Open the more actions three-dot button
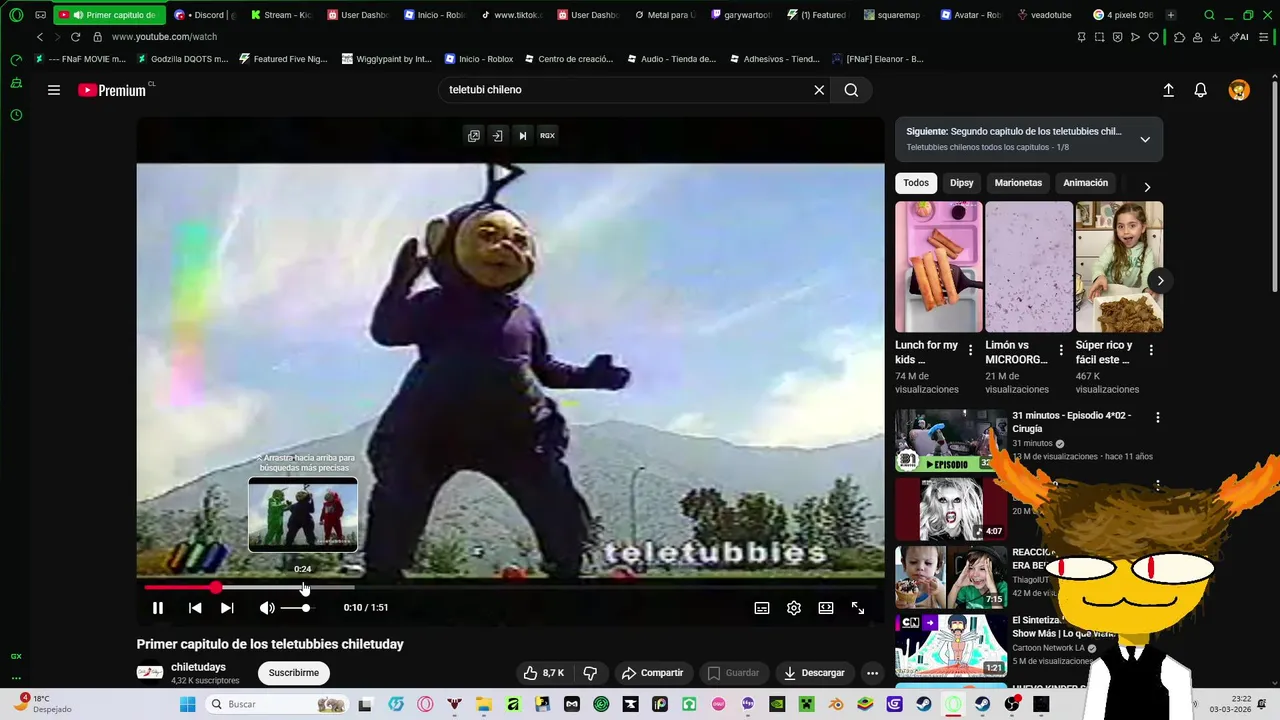The image size is (1280, 720). tap(872, 673)
